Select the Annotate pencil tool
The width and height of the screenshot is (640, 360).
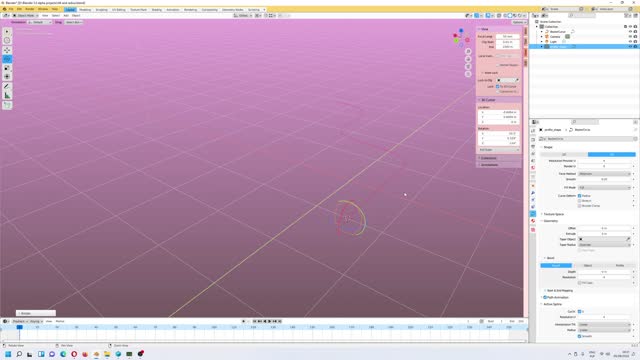tap(7, 87)
